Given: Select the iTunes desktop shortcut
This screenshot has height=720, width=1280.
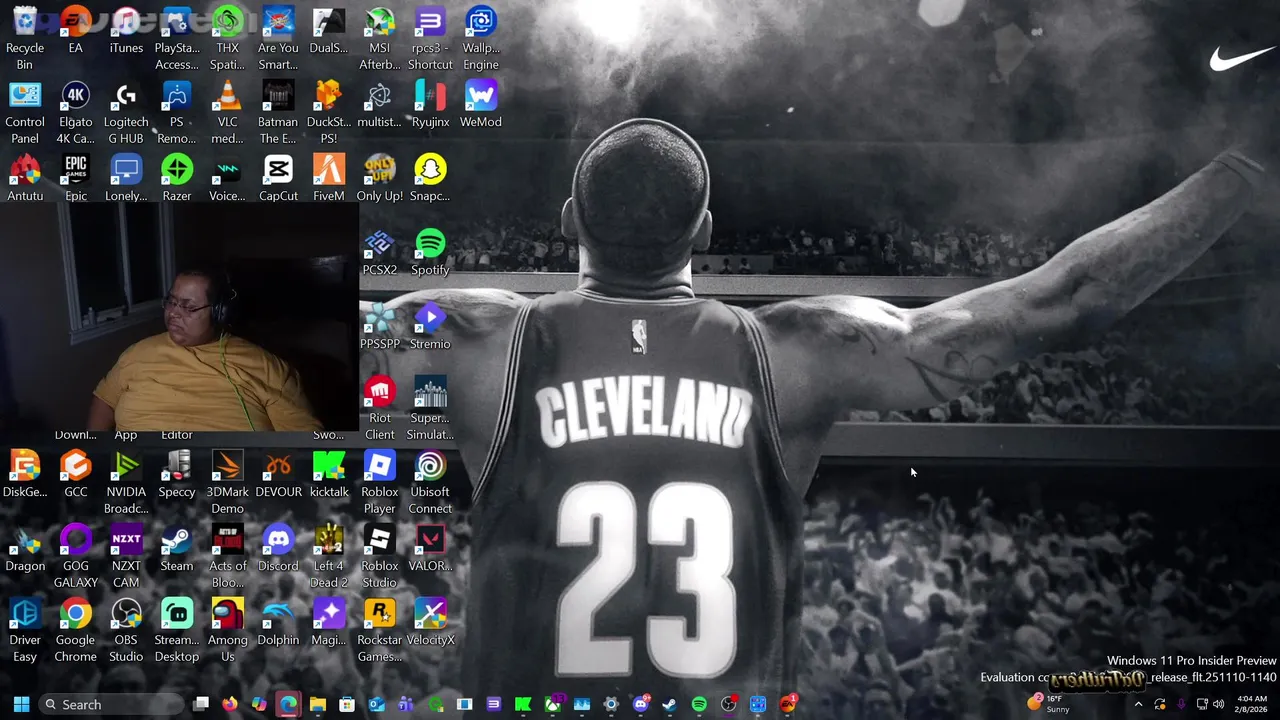Looking at the screenshot, I should [x=126, y=30].
